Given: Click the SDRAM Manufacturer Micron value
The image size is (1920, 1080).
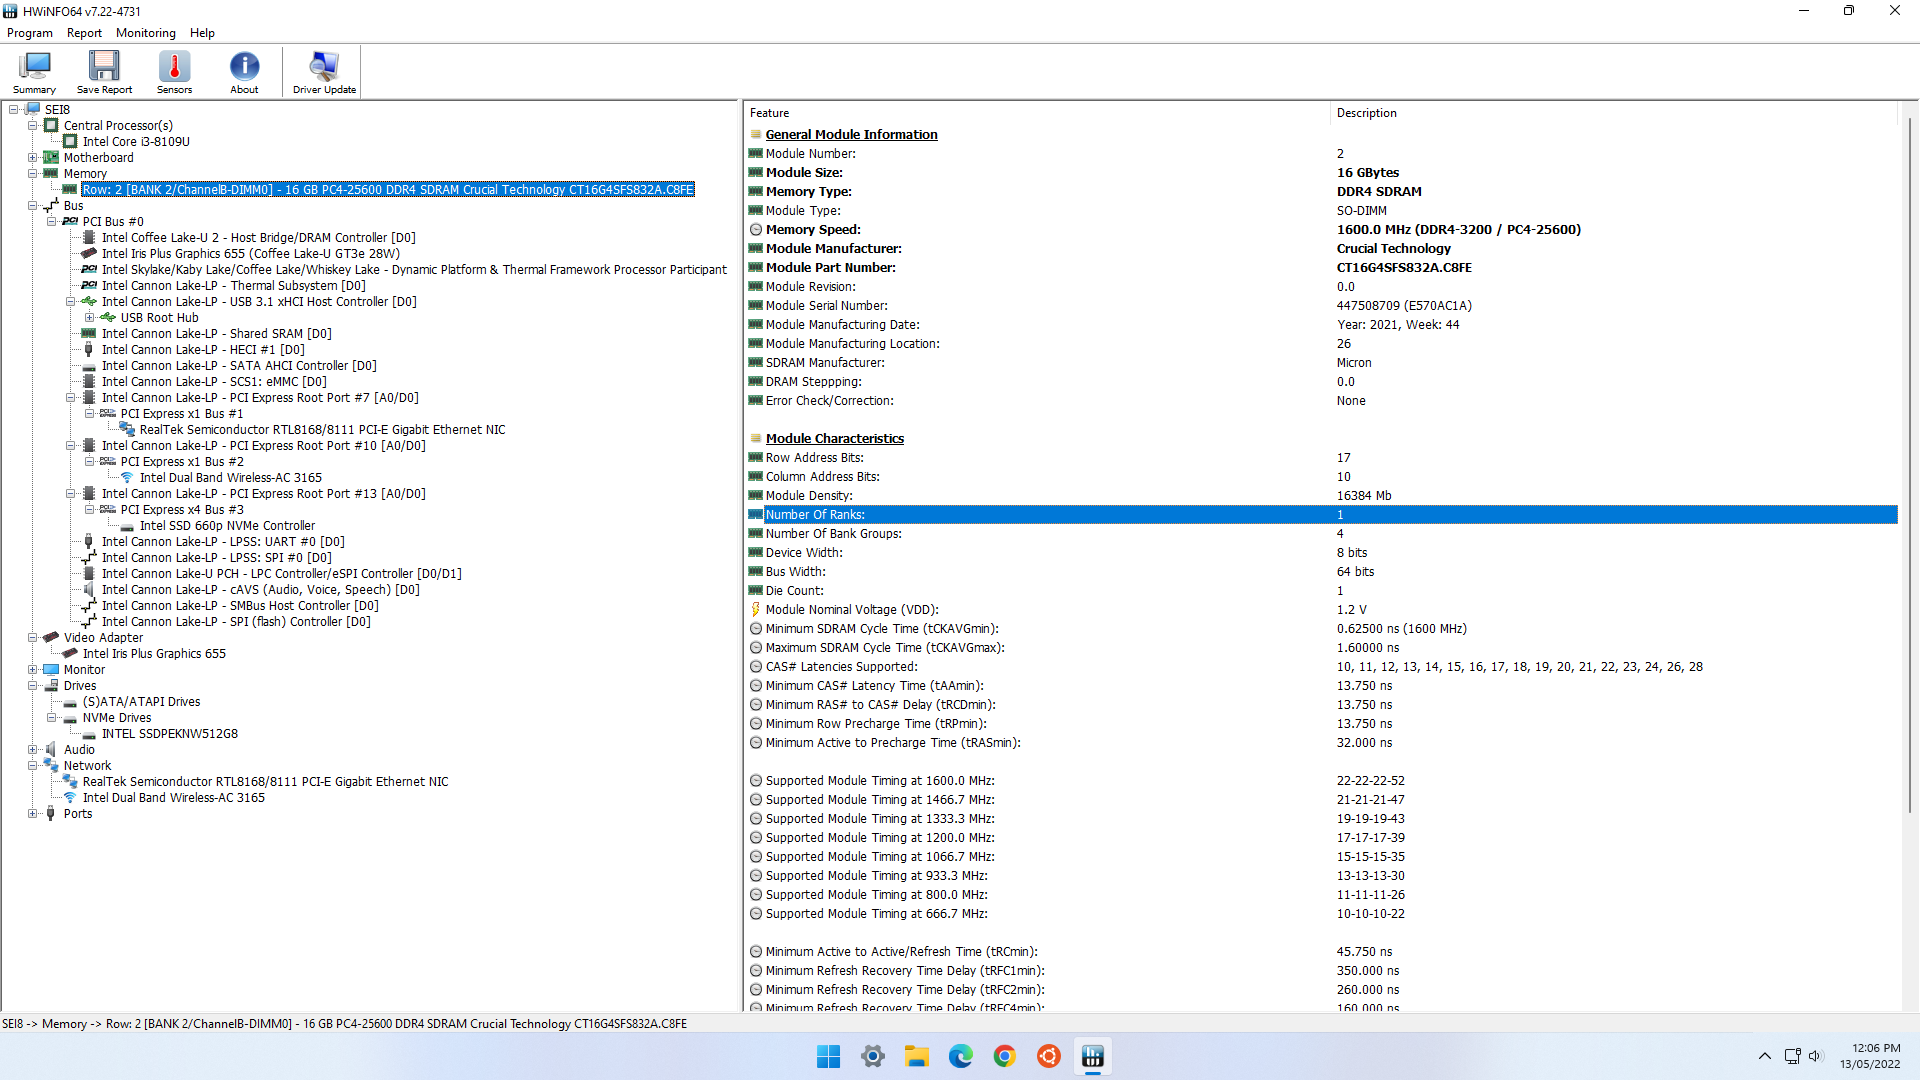Looking at the screenshot, I should (1354, 363).
